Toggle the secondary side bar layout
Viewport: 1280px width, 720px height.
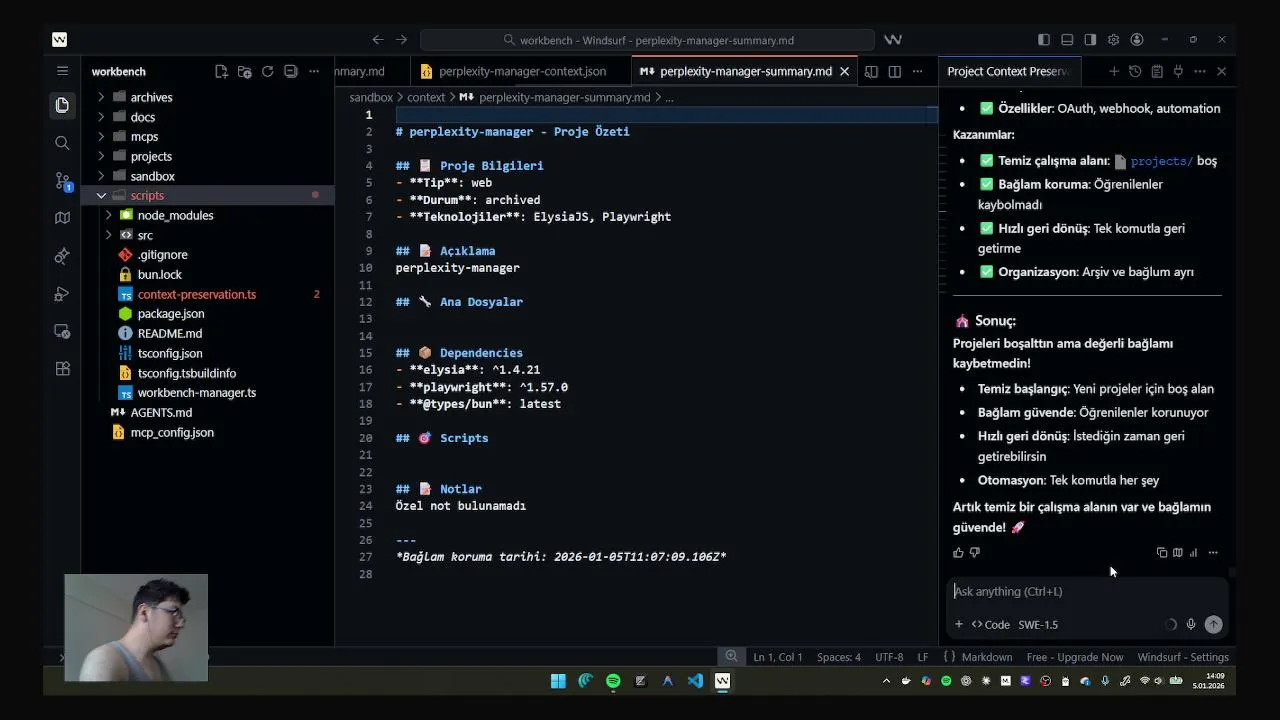click(x=1090, y=40)
